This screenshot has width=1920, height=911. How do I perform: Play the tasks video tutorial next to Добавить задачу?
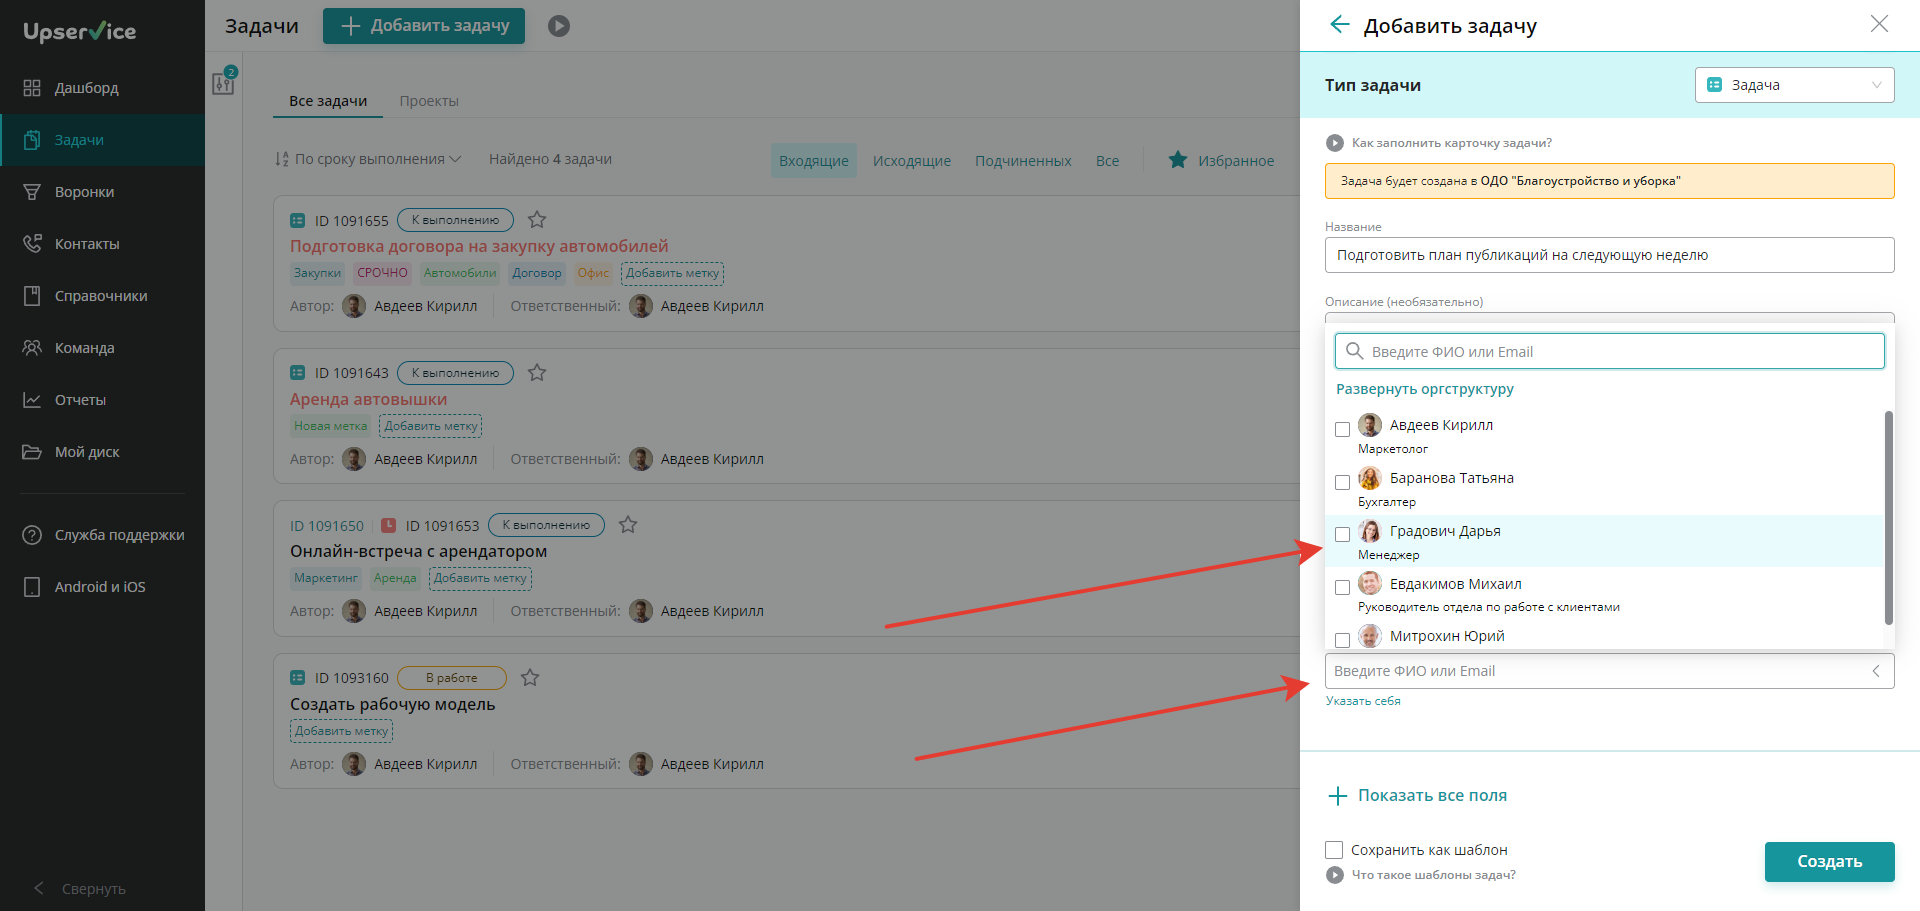559,26
